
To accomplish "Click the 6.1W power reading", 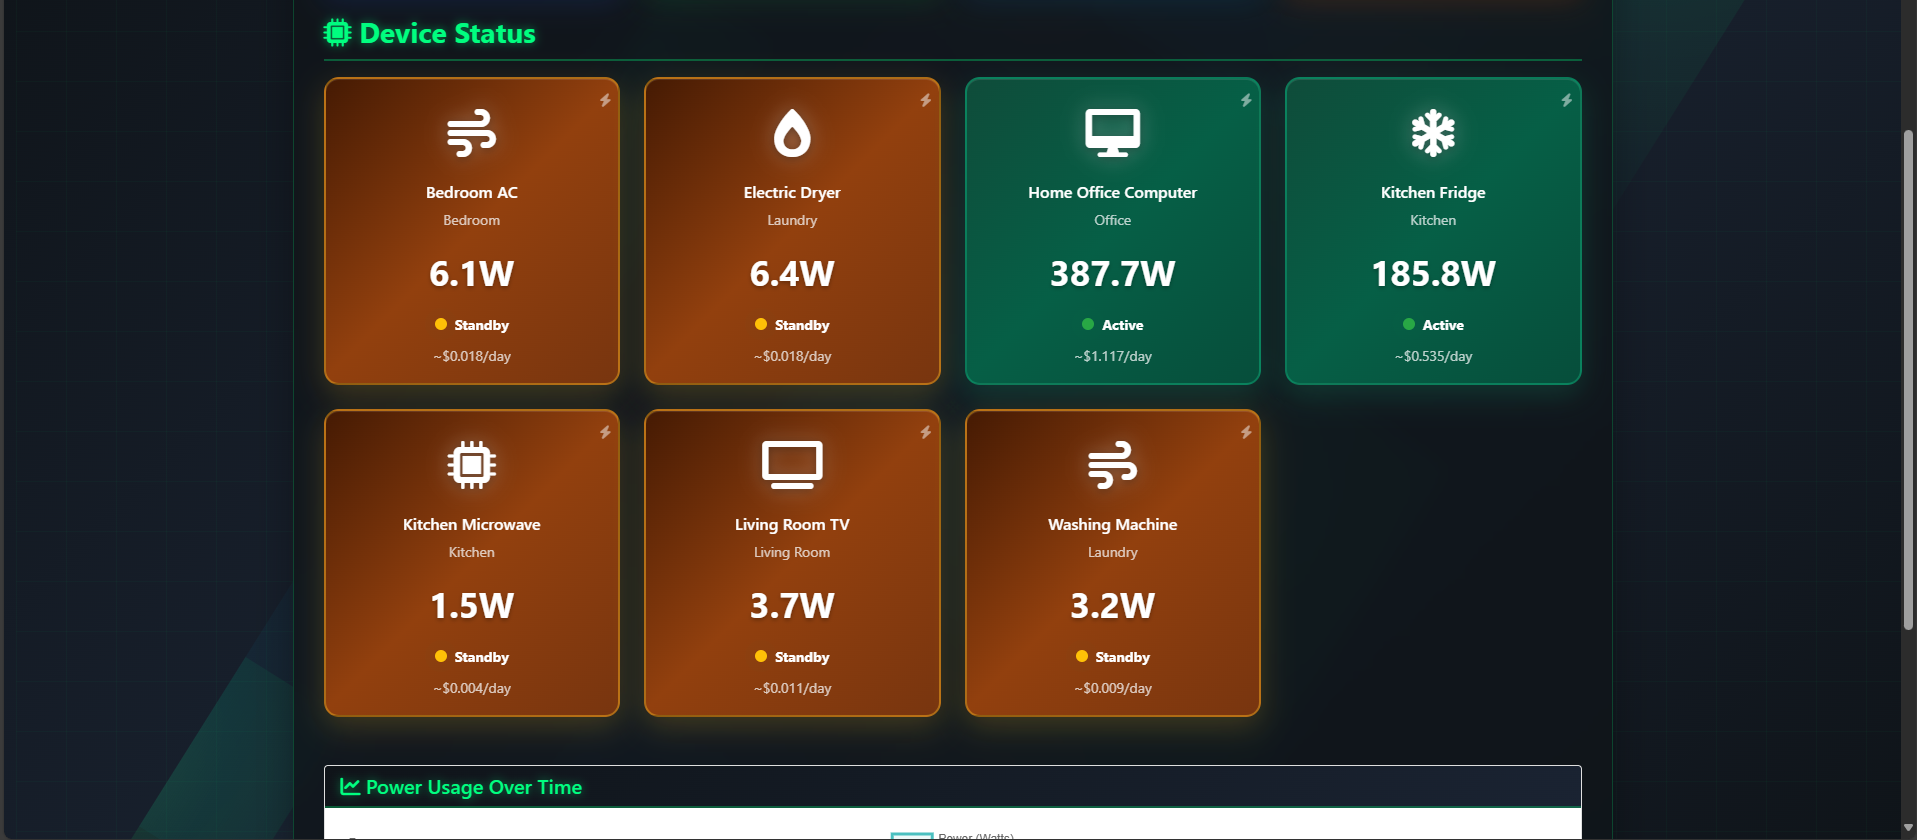I will (x=471, y=273).
